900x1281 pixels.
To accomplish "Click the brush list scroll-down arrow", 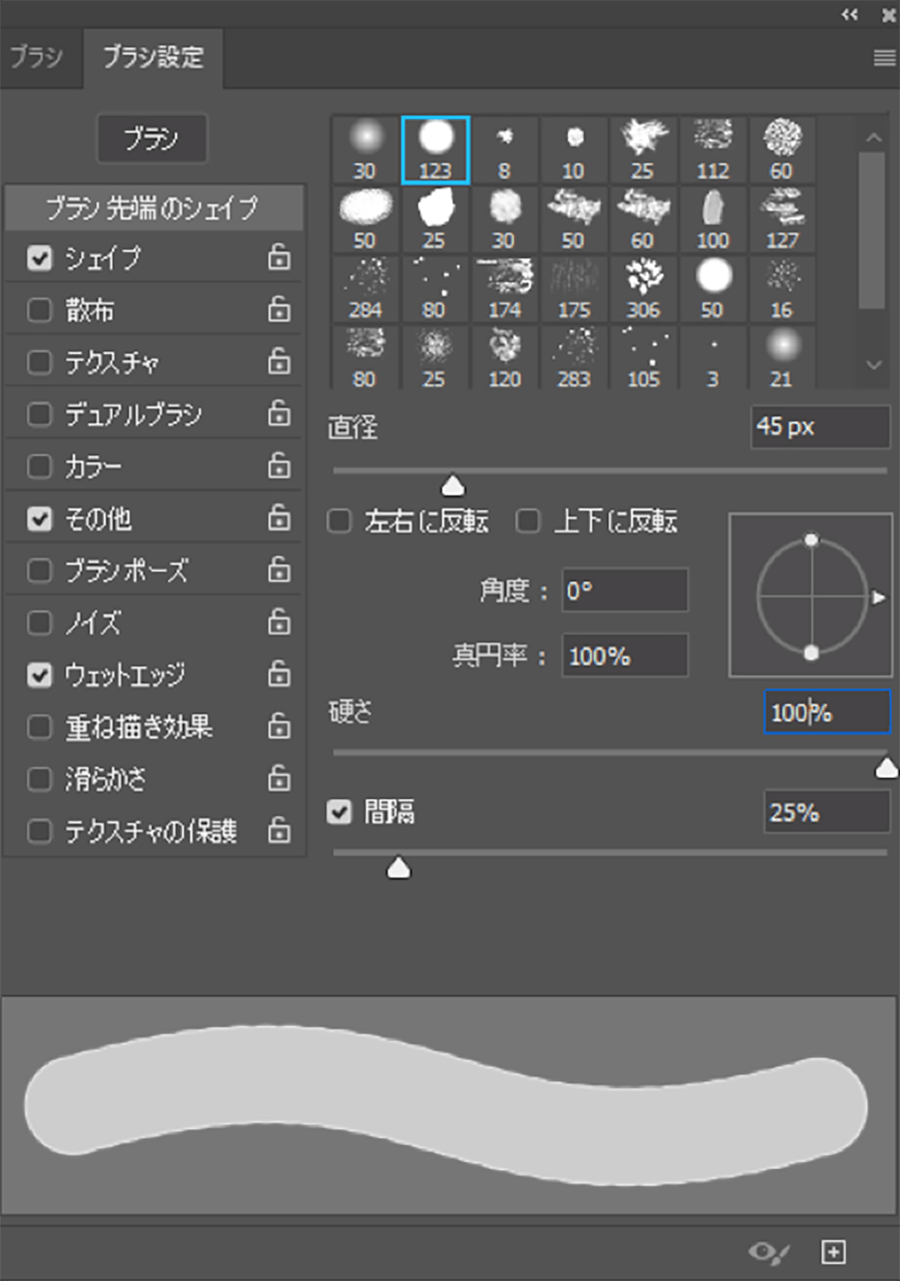I will coord(874,365).
